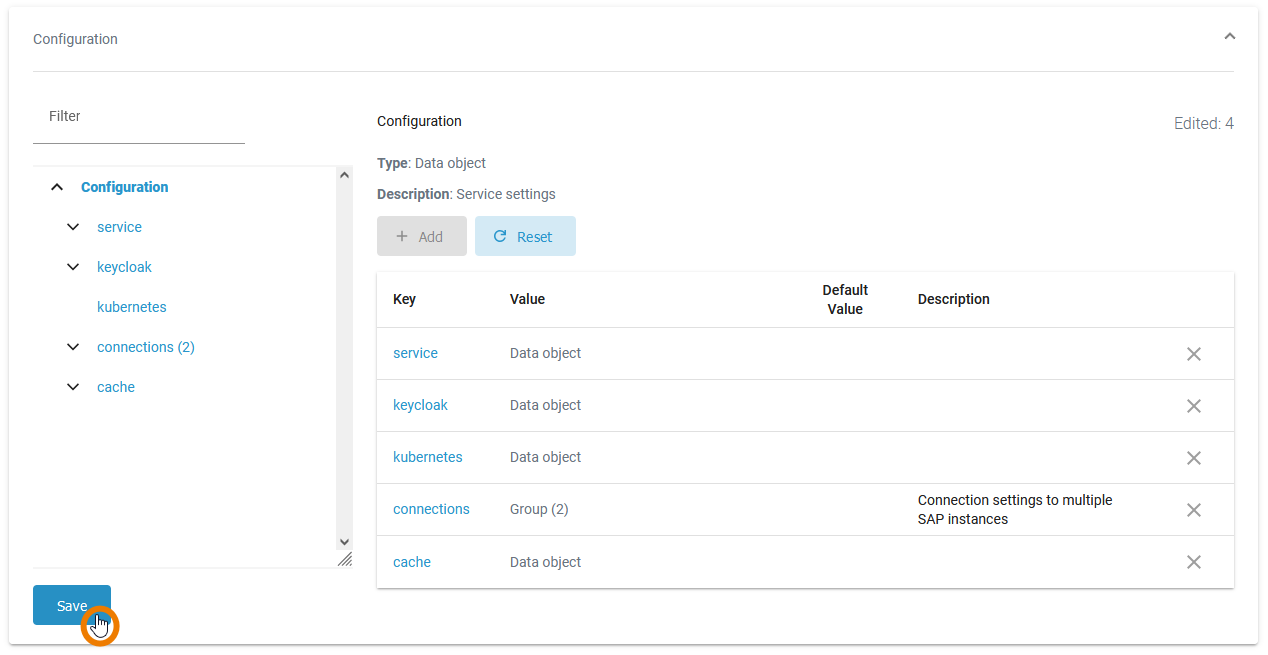
Task: Click the Add button
Action: pyautogui.click(x=421, y=237)
